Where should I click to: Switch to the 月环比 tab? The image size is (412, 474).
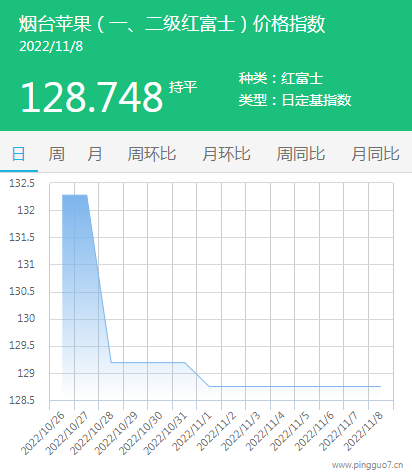tap(226, 154)
